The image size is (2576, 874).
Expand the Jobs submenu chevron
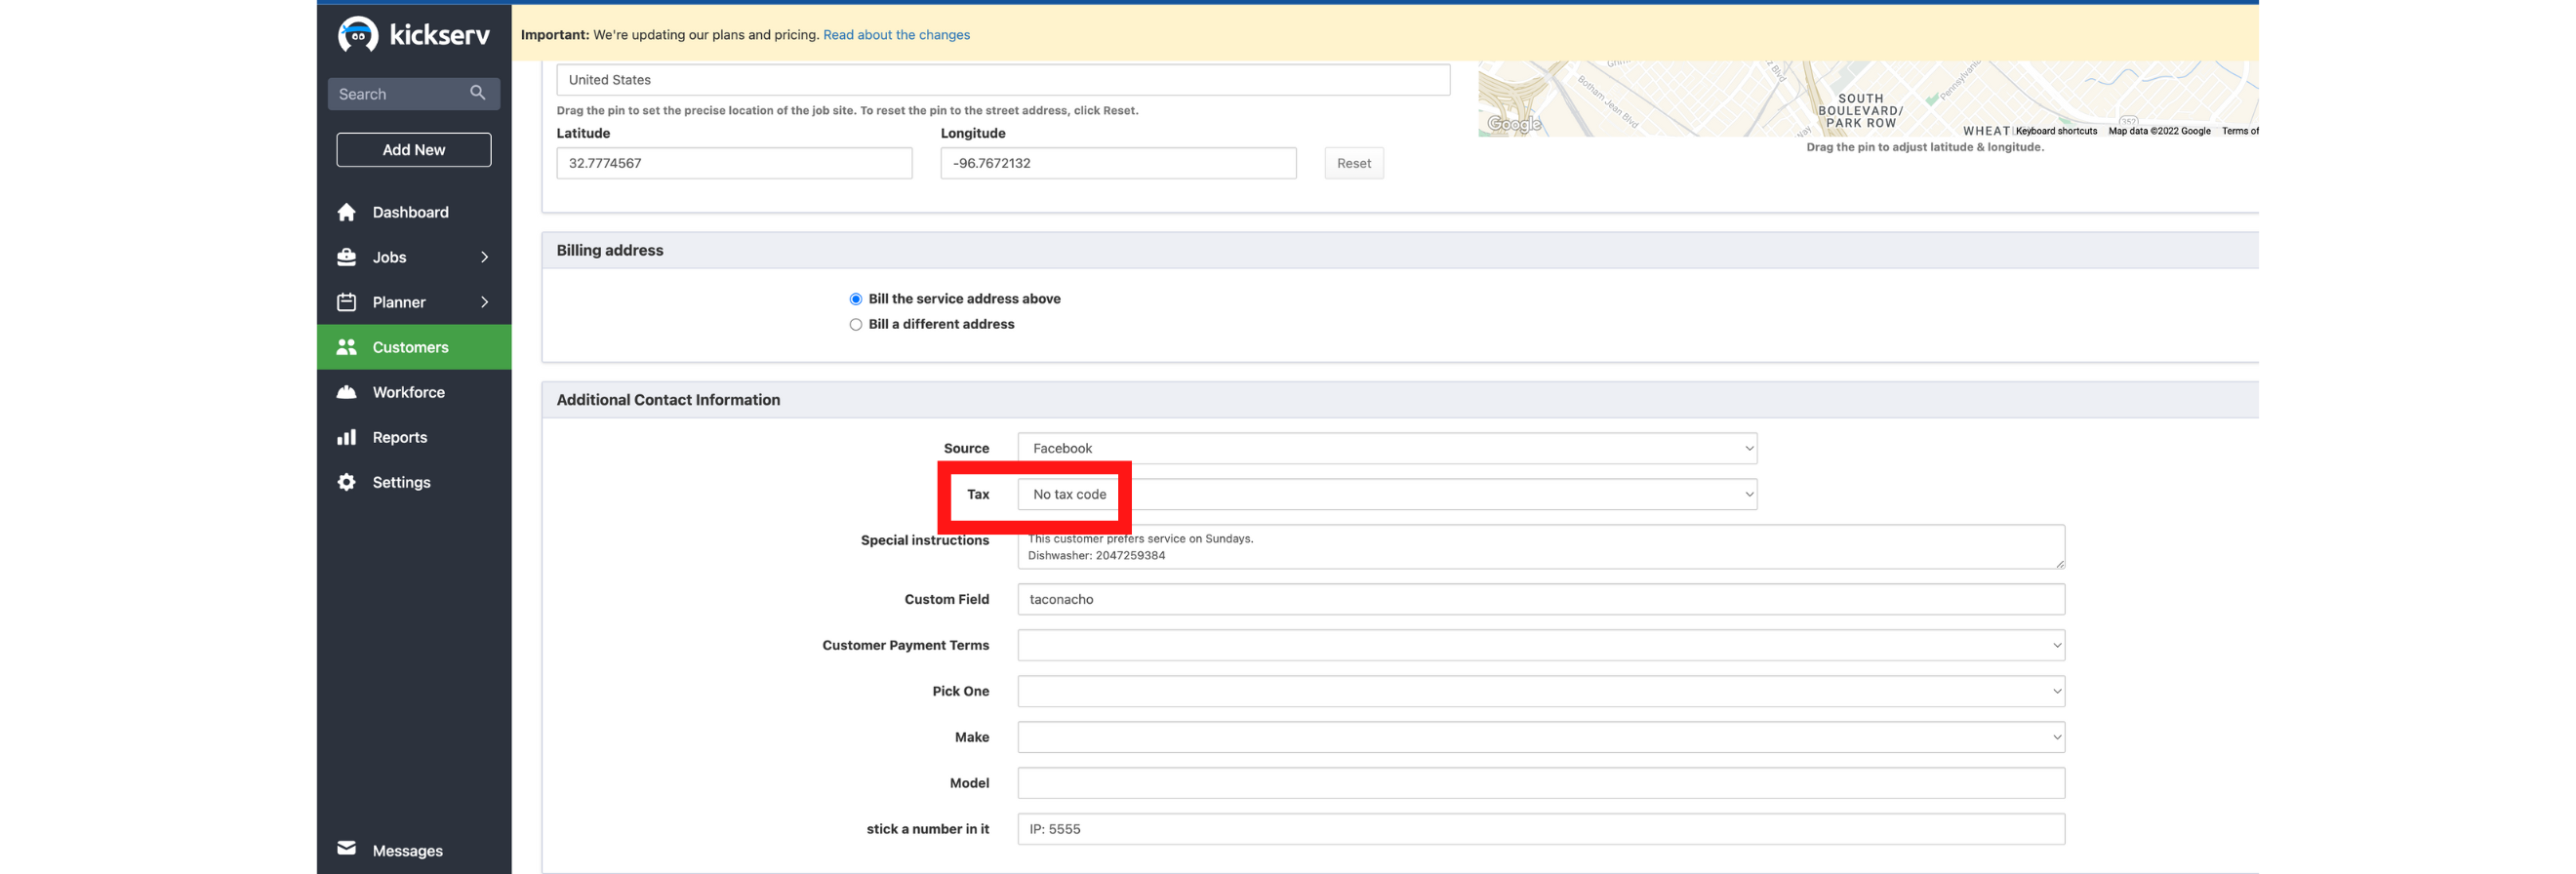click(x=485, y=257)
